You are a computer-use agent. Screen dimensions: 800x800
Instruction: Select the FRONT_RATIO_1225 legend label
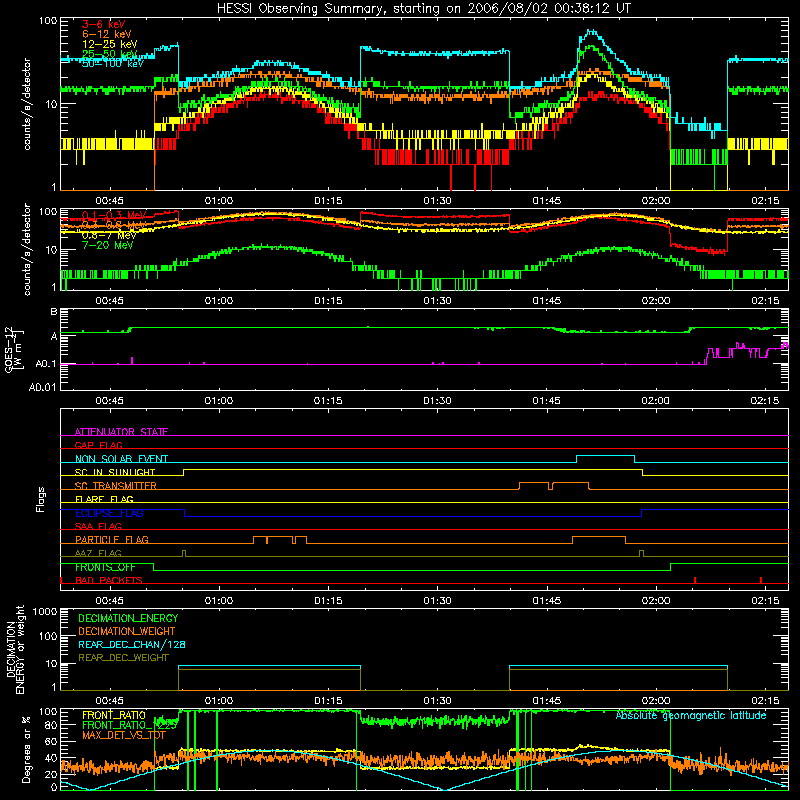point(130,725)
